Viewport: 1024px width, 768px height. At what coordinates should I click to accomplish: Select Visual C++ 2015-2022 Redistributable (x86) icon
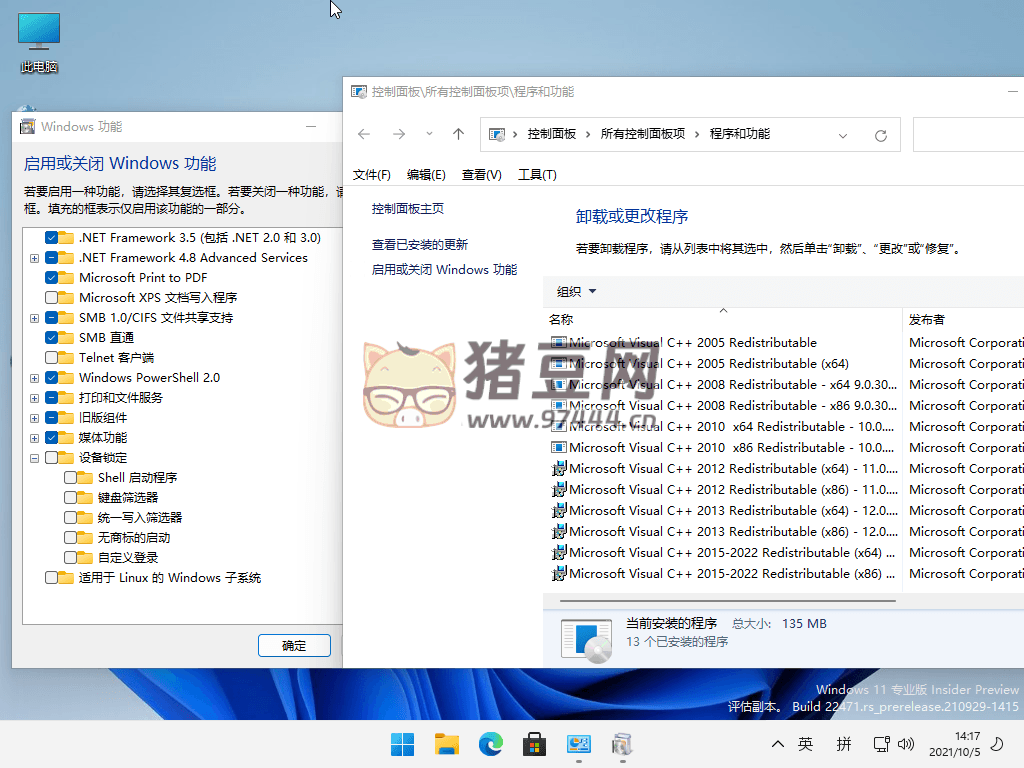click(558, 574)
